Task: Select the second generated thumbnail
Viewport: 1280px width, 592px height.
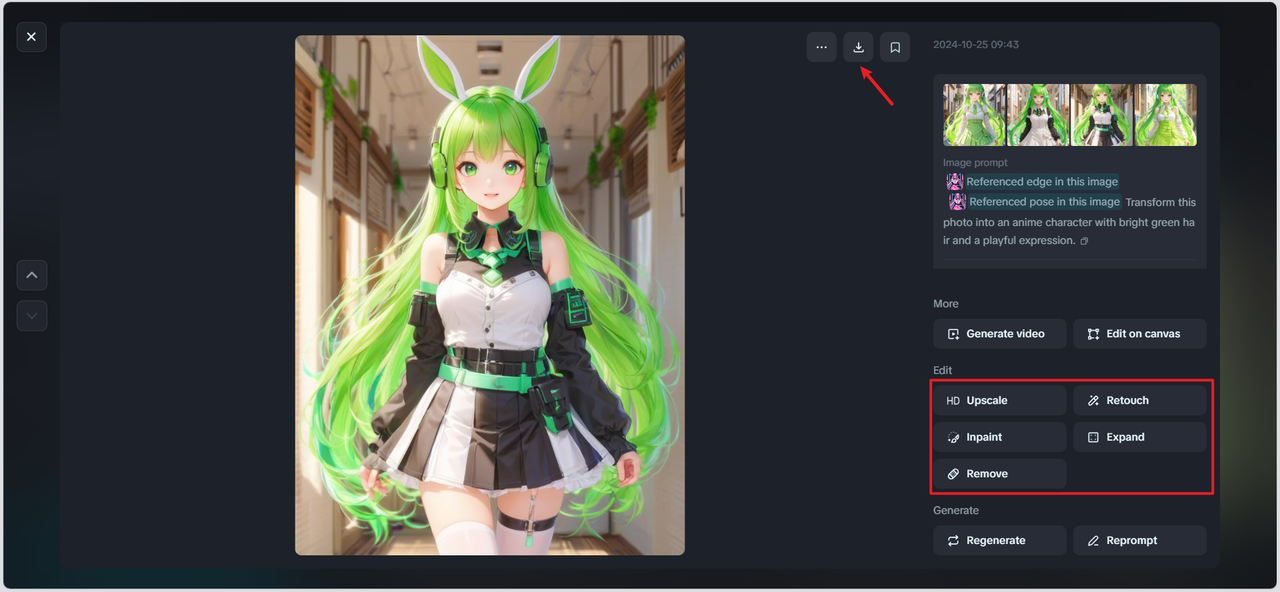Action: click(x=1038, y=115)
